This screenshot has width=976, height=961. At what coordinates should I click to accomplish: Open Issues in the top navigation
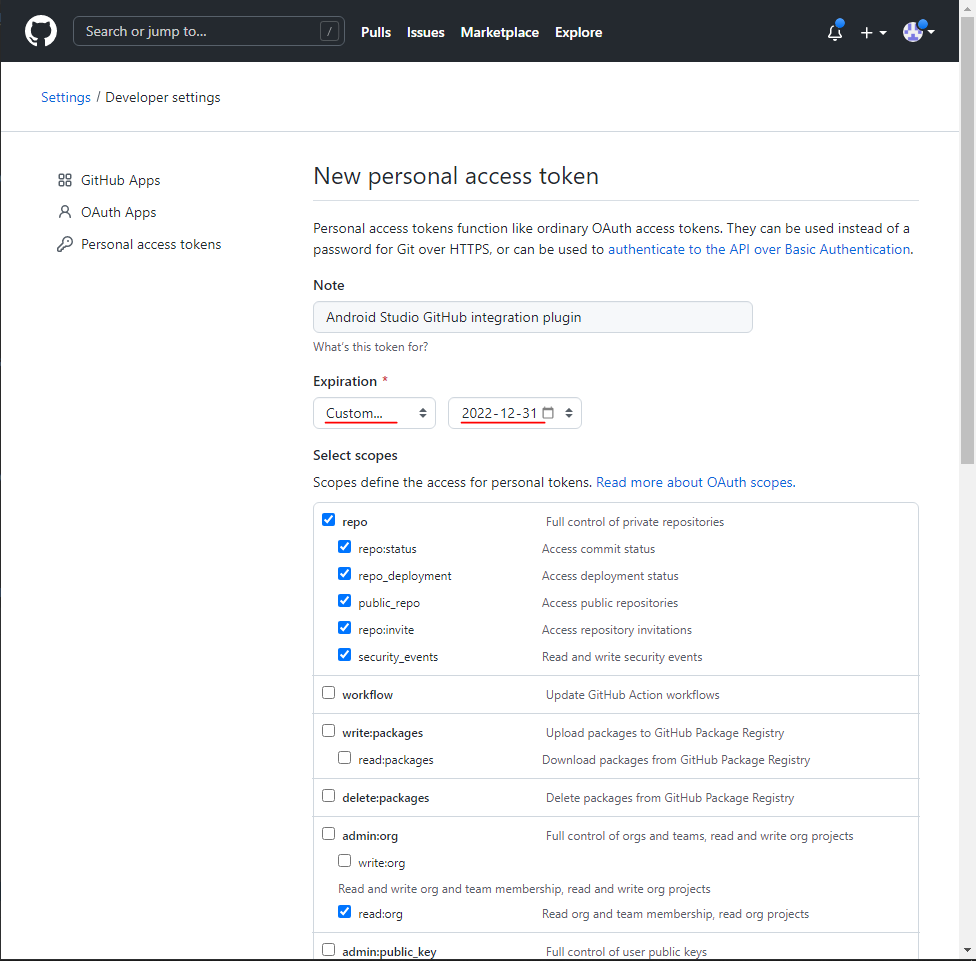coord(426,32)
